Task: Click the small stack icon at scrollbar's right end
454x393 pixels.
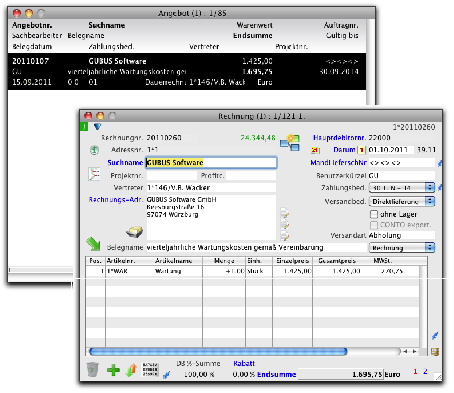Action: pos(435,352)
